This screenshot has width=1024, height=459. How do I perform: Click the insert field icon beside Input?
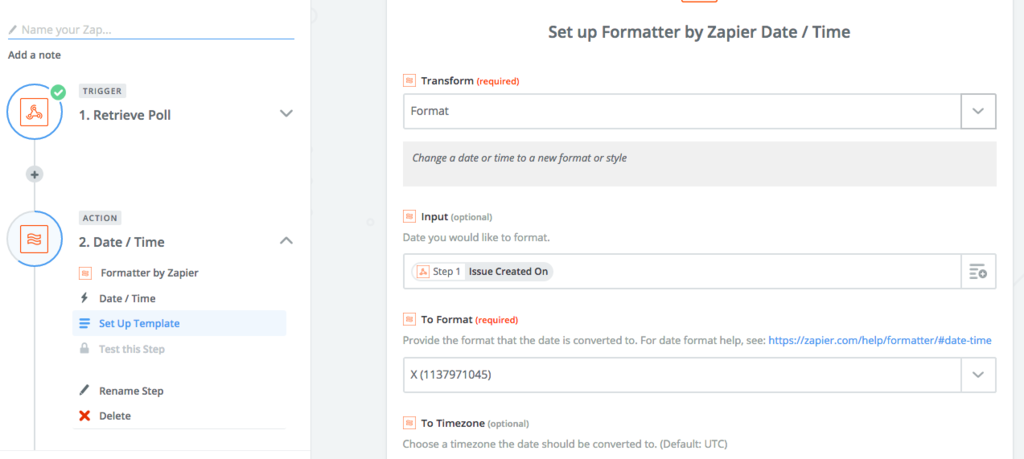(977, 272)
